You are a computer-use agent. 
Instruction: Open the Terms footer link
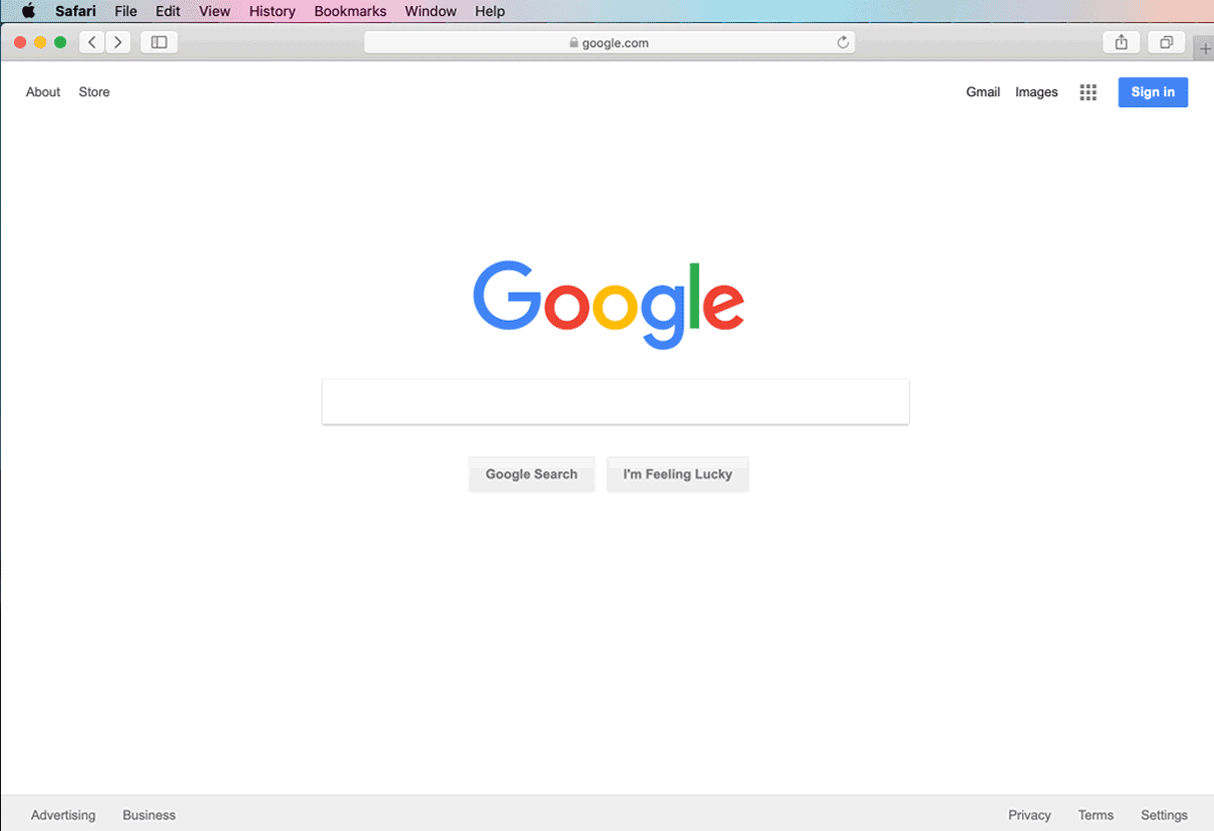(1096, 815)
